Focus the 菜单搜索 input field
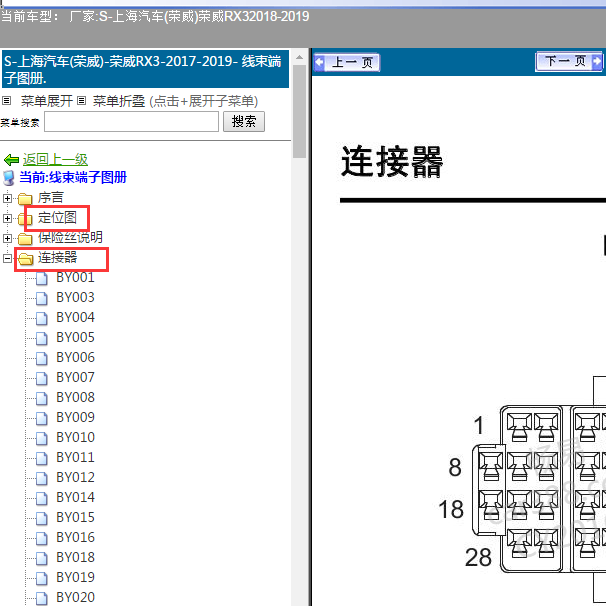This screenshot has width=606, height=606. pos(131,122)
